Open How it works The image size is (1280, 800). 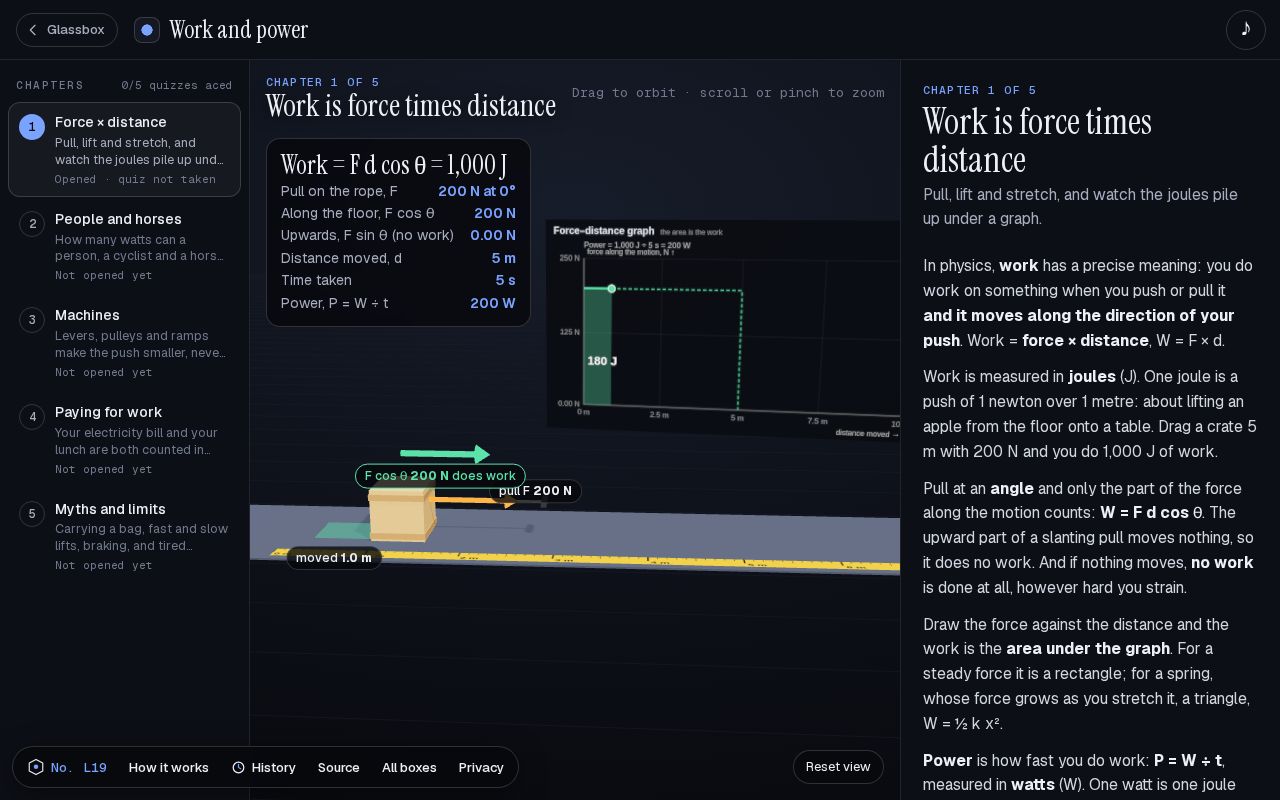169,767
